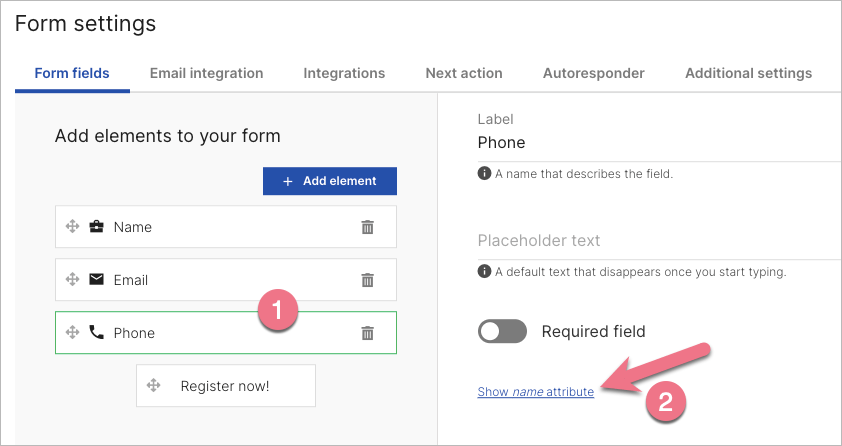Delete the Email field with trash icon
The height and width of the screenshot is (446, 842).
point(367,280)
